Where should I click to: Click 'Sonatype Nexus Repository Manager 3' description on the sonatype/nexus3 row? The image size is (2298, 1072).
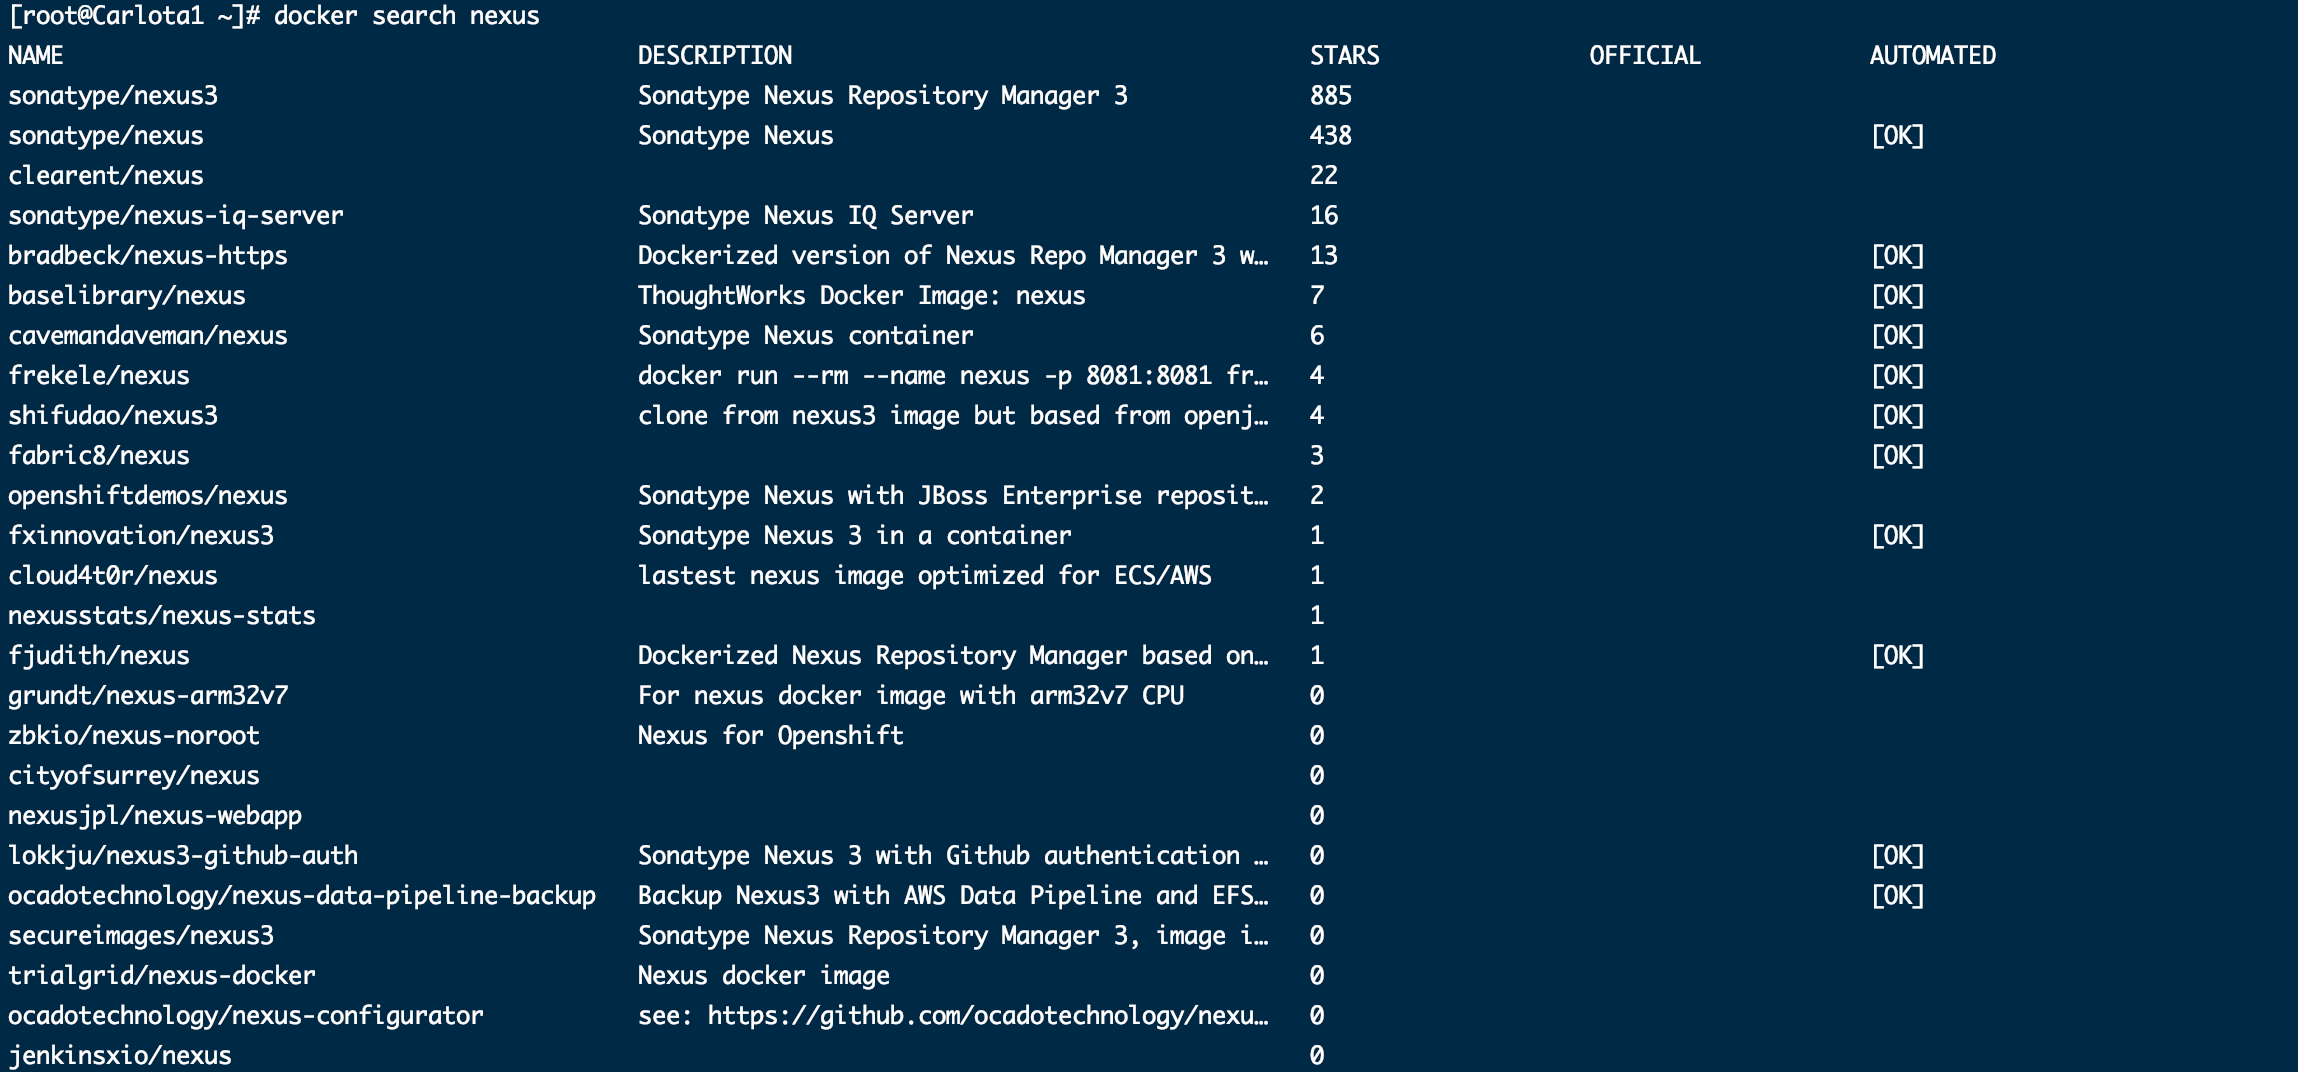click(x=883, y=96)
